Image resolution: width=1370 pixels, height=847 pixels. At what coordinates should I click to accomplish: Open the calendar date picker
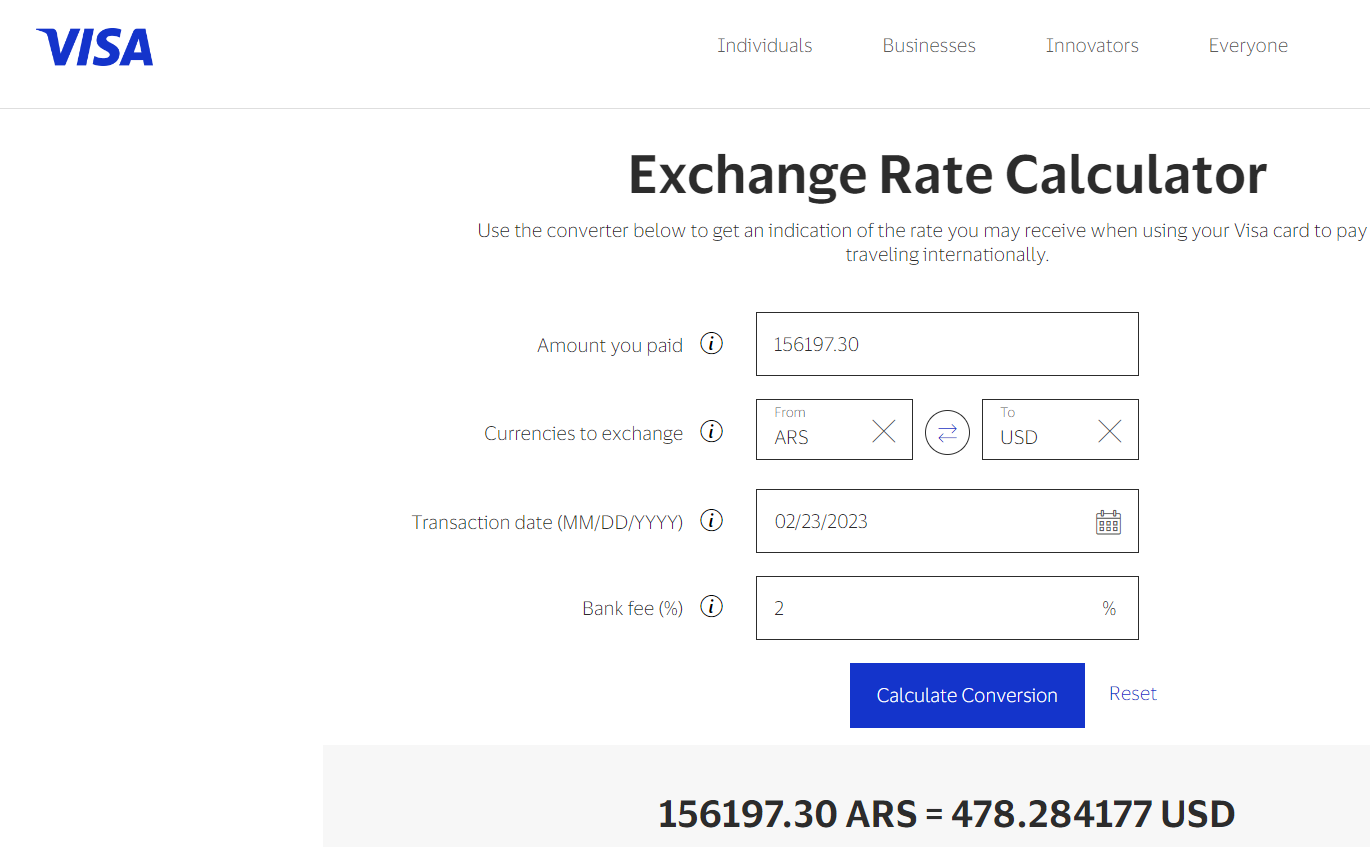(1108, 522)
